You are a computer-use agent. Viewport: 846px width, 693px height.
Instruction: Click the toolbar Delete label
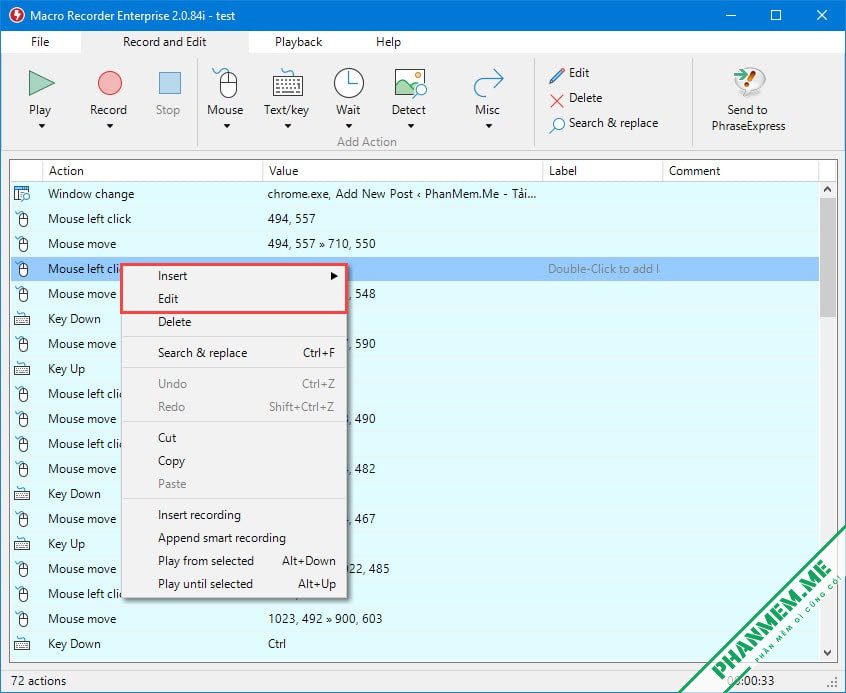point(585,98)
